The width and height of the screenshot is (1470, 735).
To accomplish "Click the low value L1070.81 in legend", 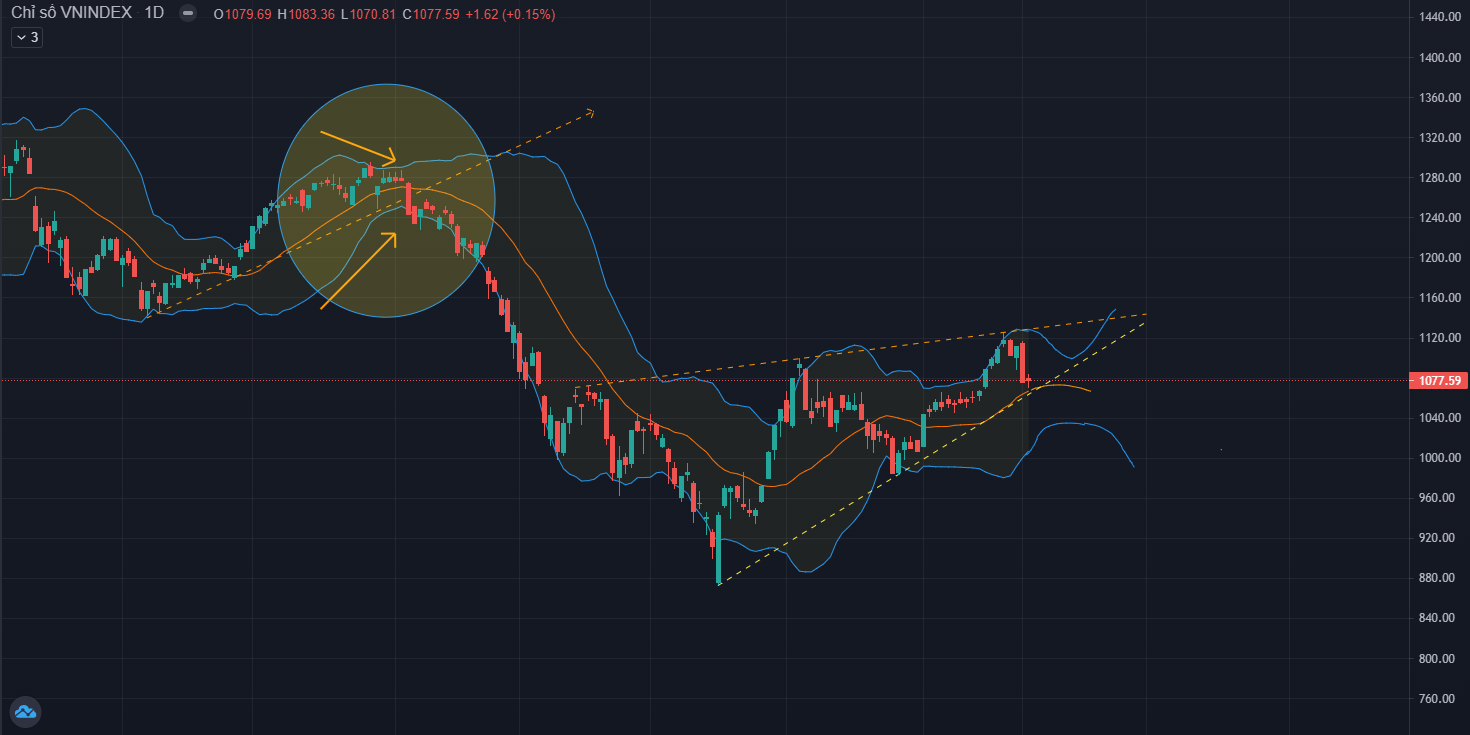I will pyautogui.click(x=367, y=14).
